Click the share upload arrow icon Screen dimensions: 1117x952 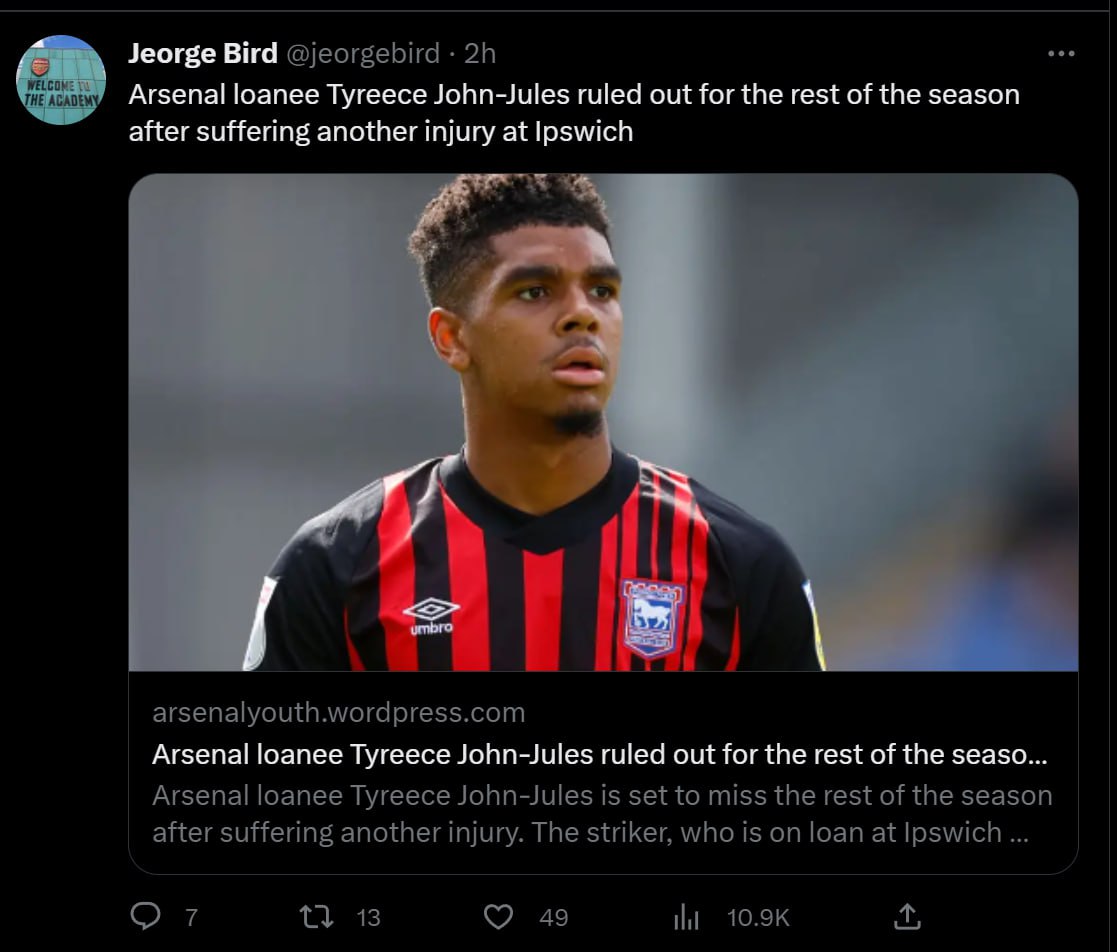[x=906, y=916]
